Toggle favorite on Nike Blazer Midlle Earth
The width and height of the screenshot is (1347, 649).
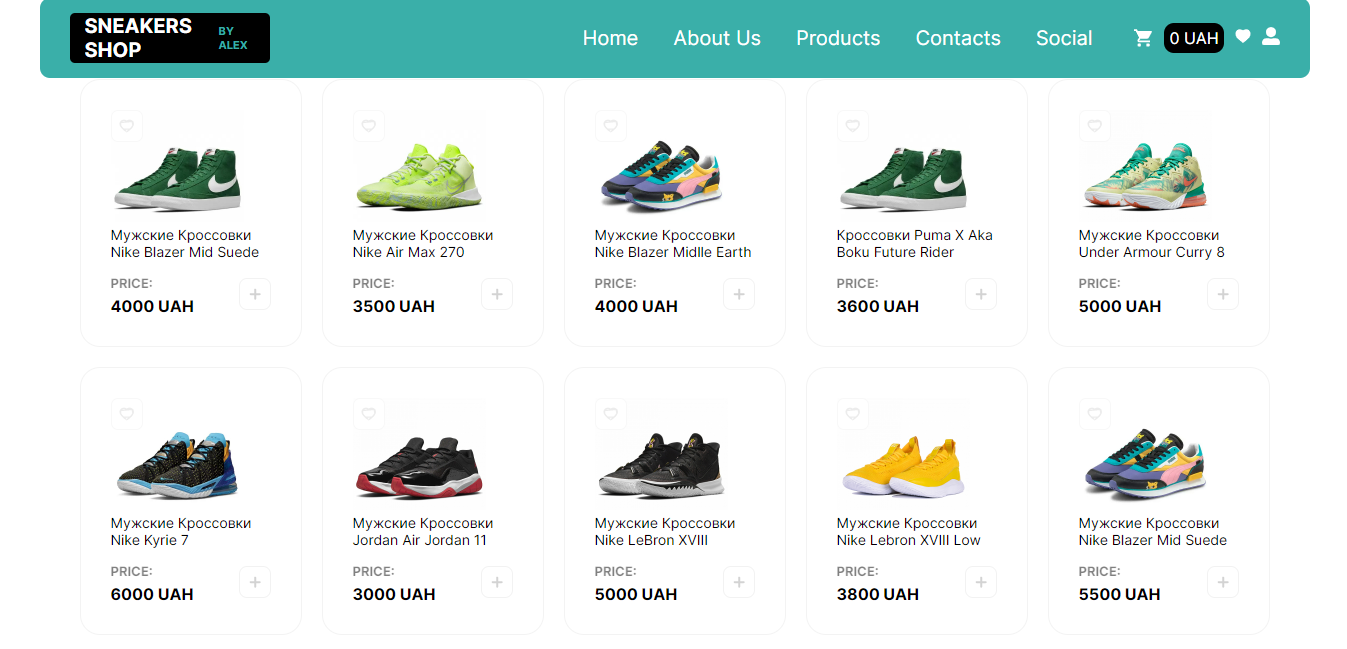tap(611, 126)
